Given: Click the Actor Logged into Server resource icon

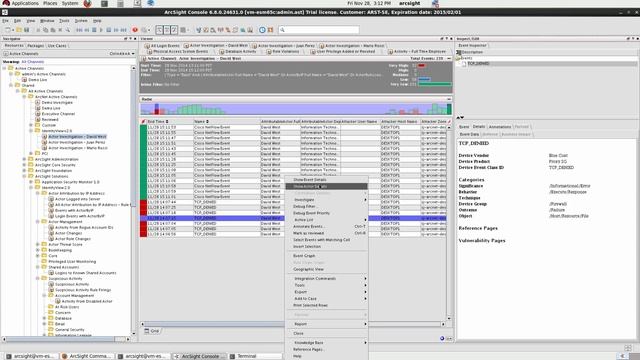Looking at the screenshot, I should (x=51, y=199).
